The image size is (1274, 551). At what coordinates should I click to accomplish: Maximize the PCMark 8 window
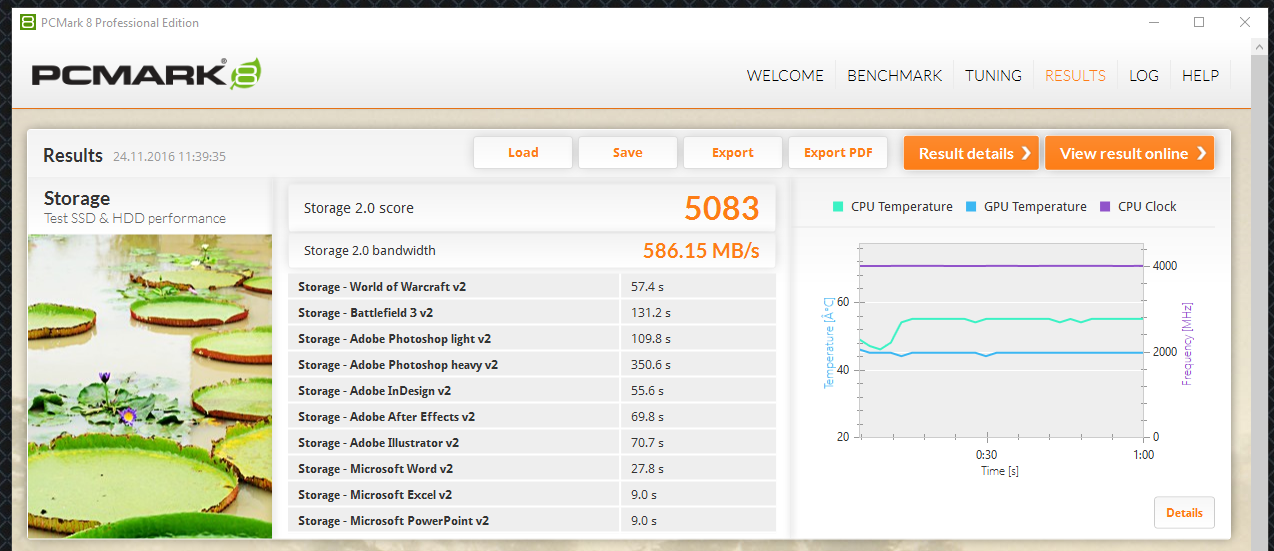pyautogui.click(x=1199, y=22)
